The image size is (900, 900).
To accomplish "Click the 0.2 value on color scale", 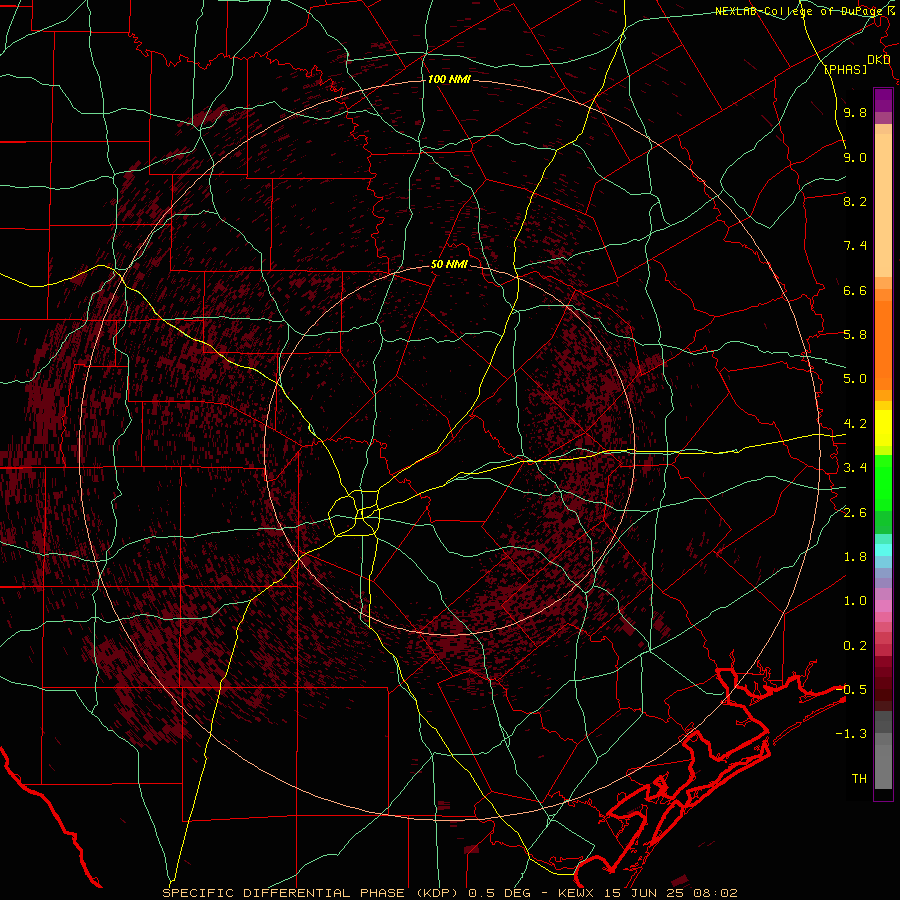I will coord(855,646).
